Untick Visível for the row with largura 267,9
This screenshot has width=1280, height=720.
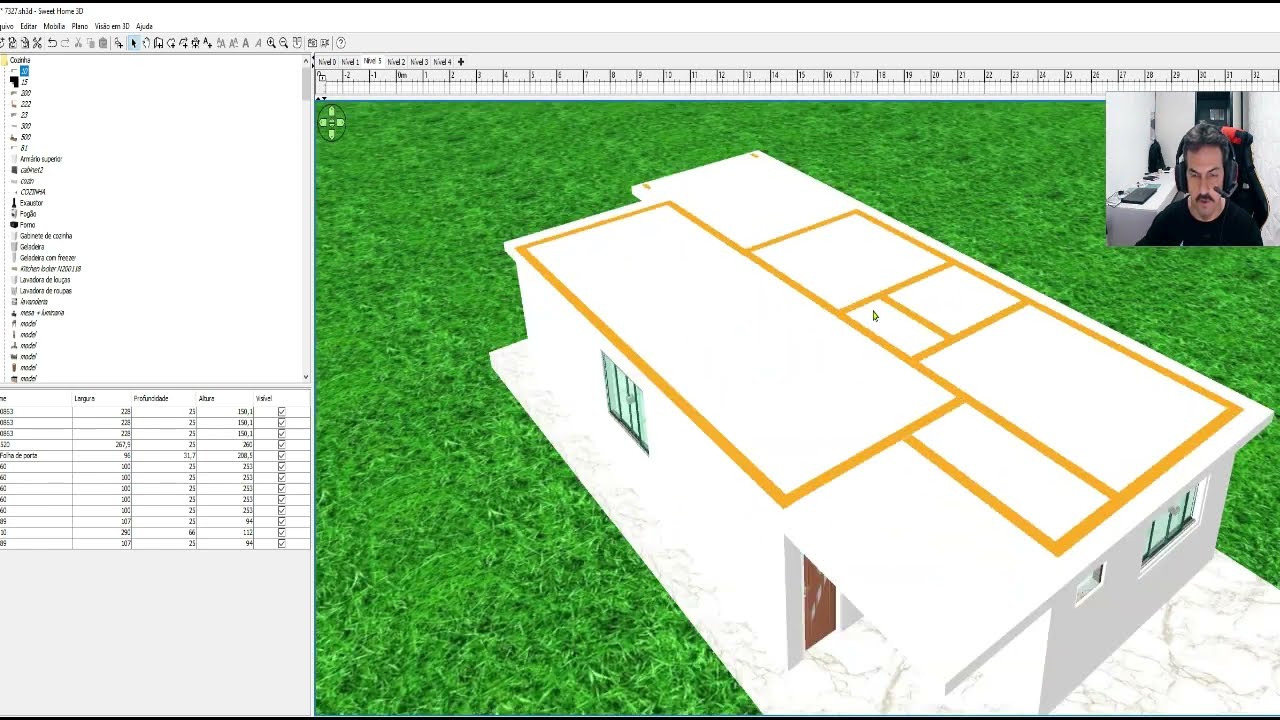(x=281, y=444)
